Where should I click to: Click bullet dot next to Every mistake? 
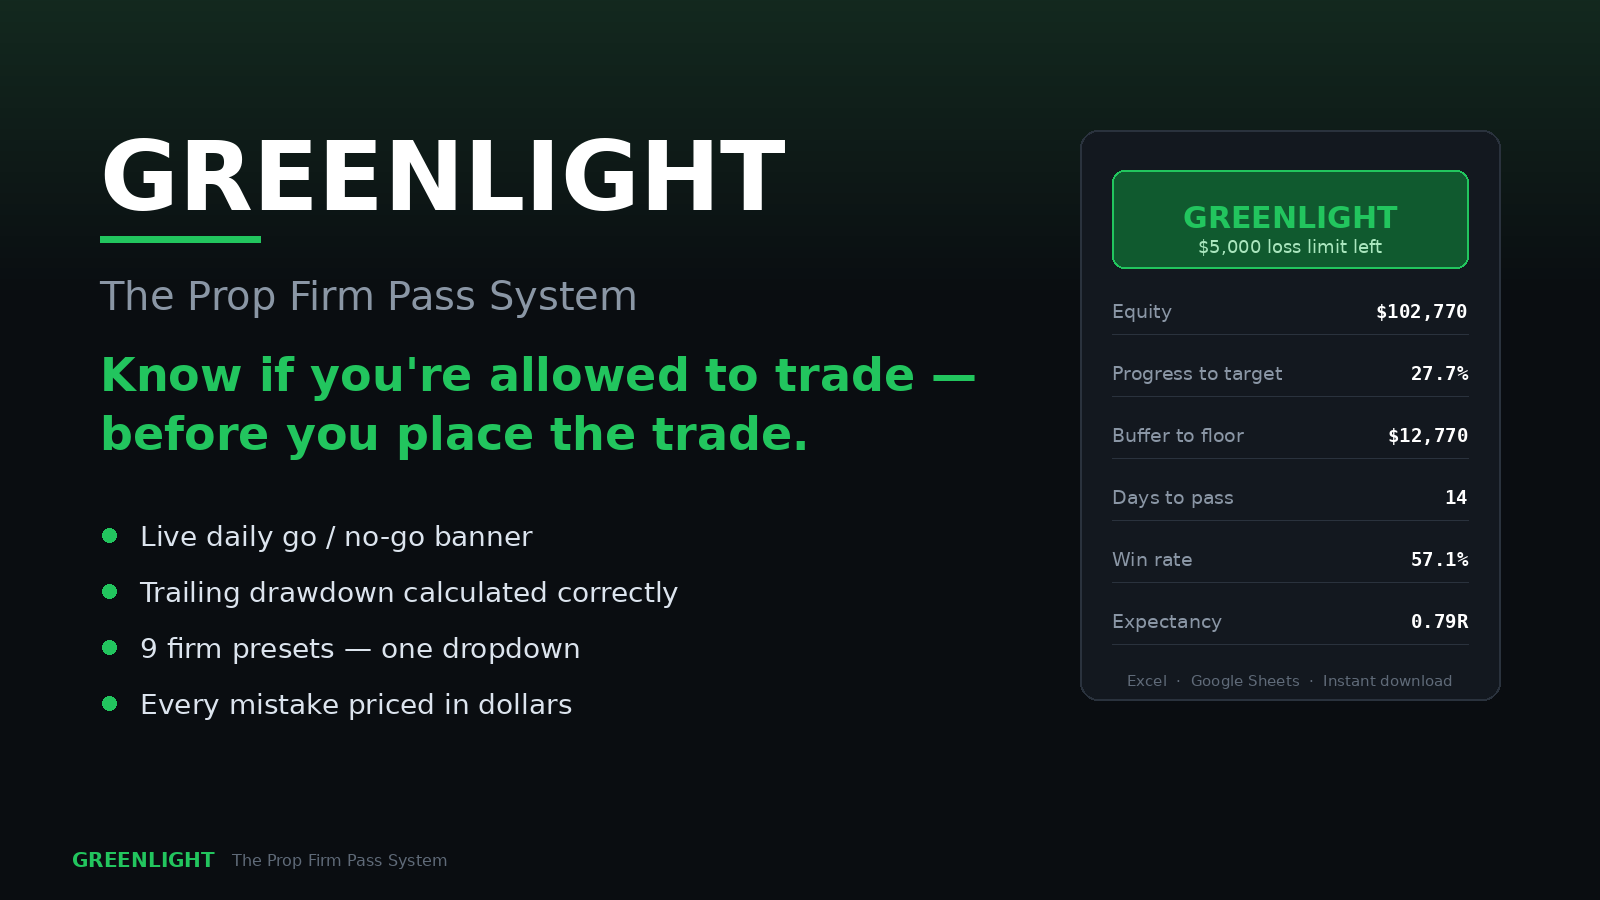coord(110,704)
